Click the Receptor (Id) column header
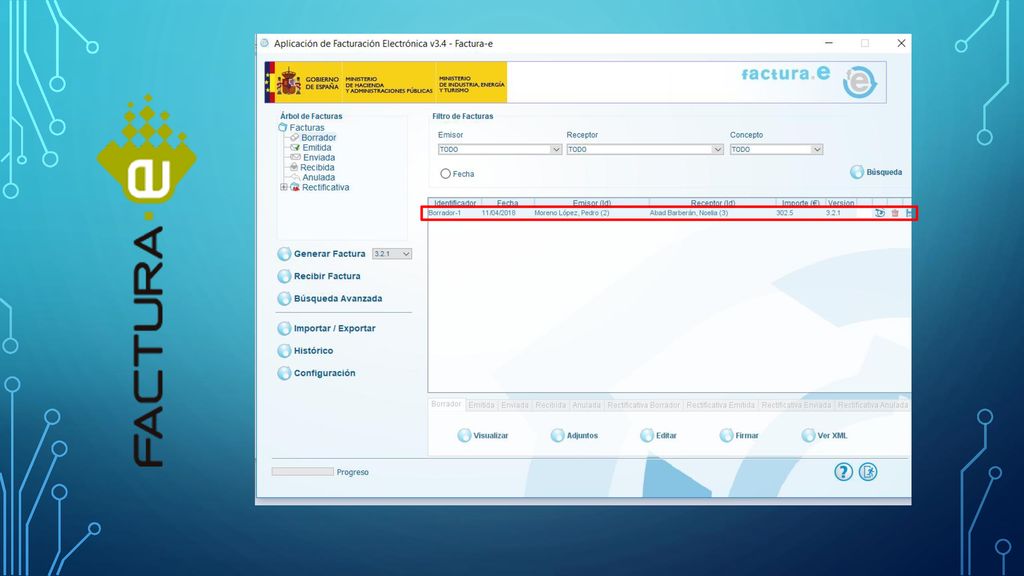Viewport: 1024px width, 576px height. tap(712, 203)
